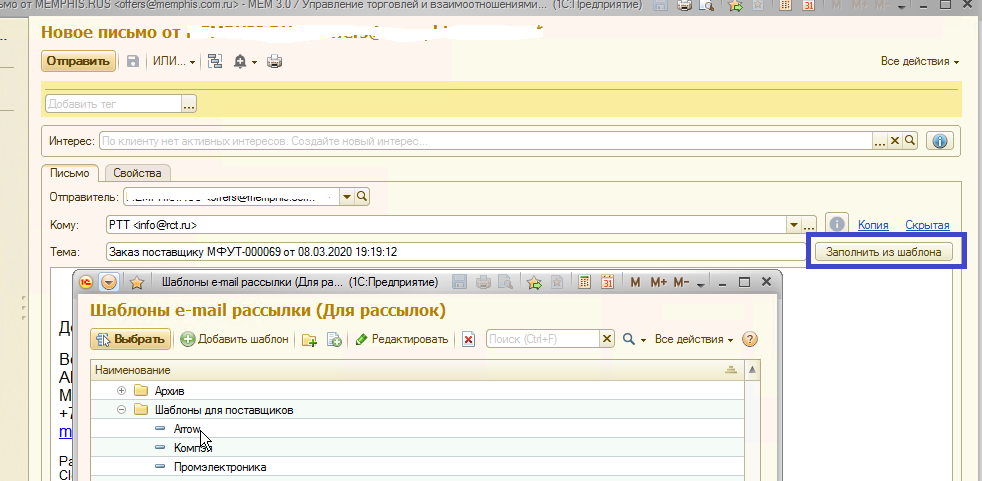Image resolution: width=982 pixels, height=481 pixels.
Task: Click the new folder icon in templates toolbar
Action: (x=310, y=340)
